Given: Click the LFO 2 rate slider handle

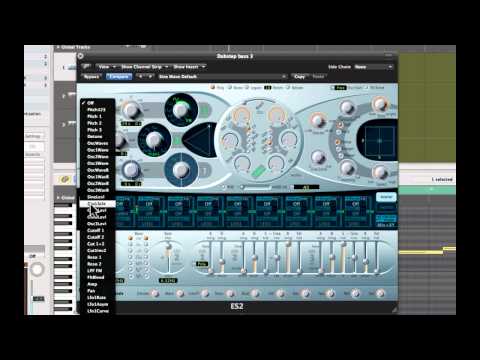Looking at the screenshot, I should click(x=169, y=247).
